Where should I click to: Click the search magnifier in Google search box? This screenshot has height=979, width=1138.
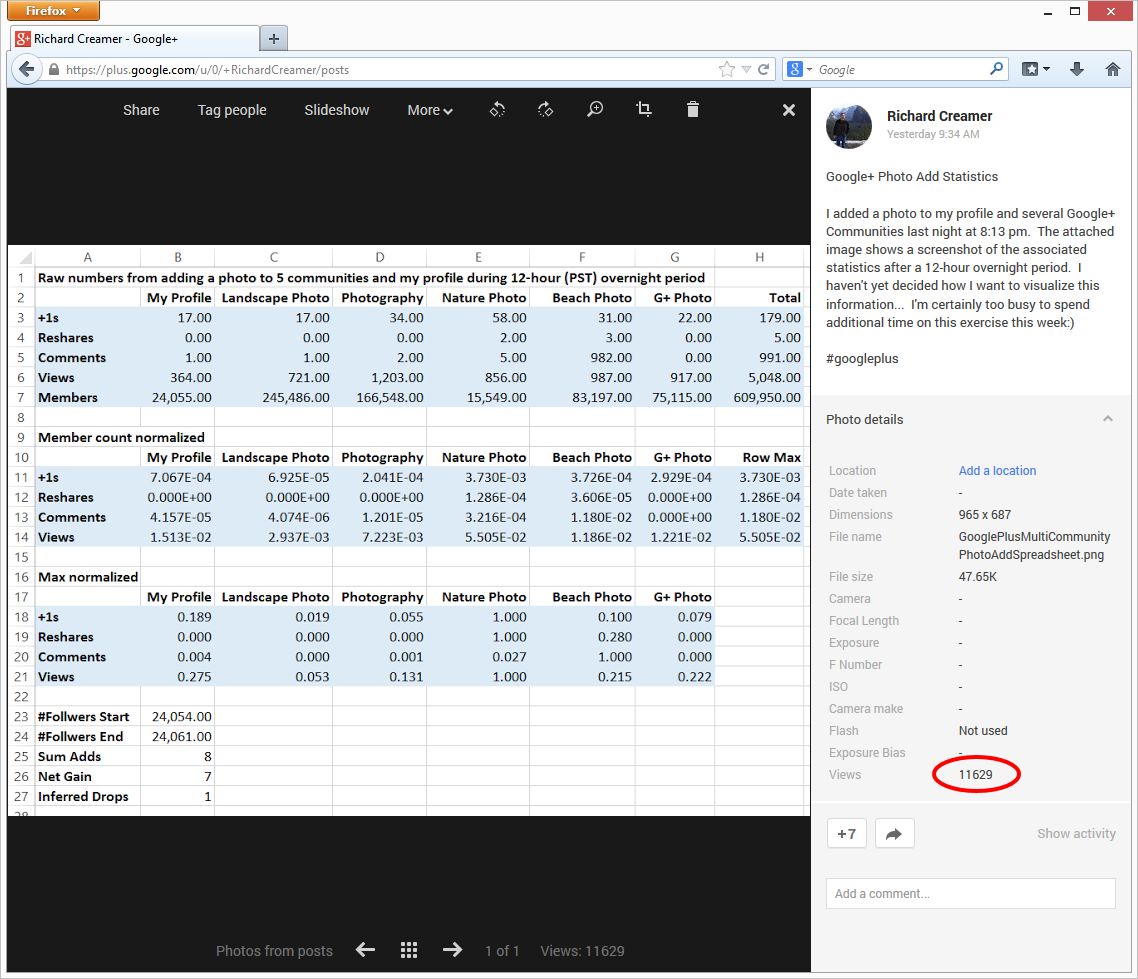point(996,69)
